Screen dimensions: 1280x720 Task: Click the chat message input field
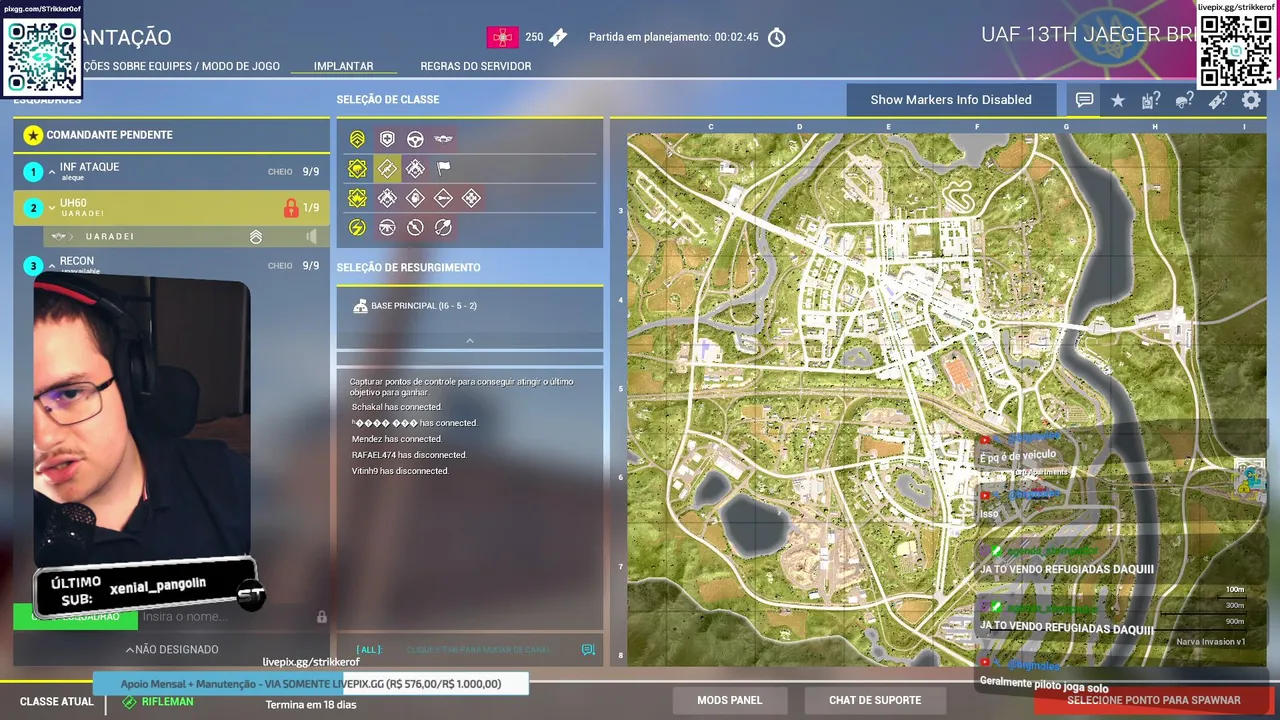pyautogui.click(x=477, y=650)
